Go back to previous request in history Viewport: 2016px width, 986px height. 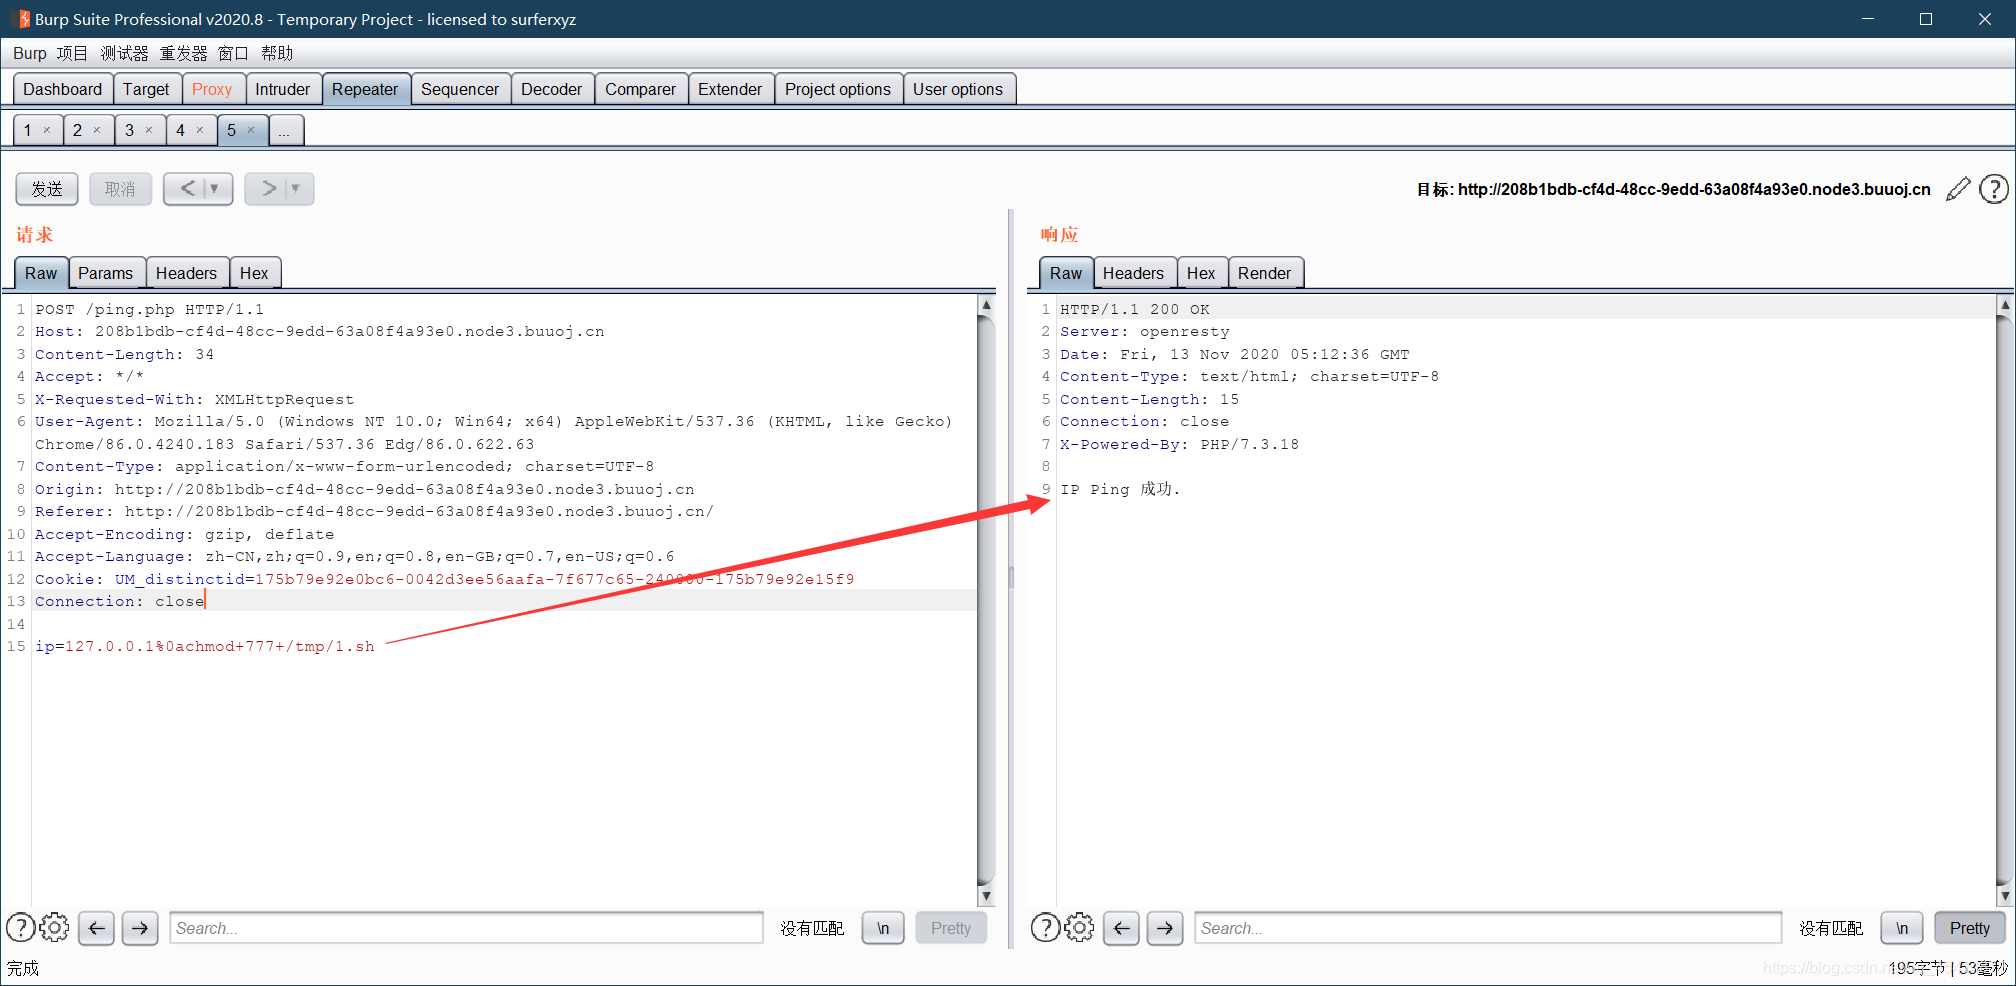186,188
